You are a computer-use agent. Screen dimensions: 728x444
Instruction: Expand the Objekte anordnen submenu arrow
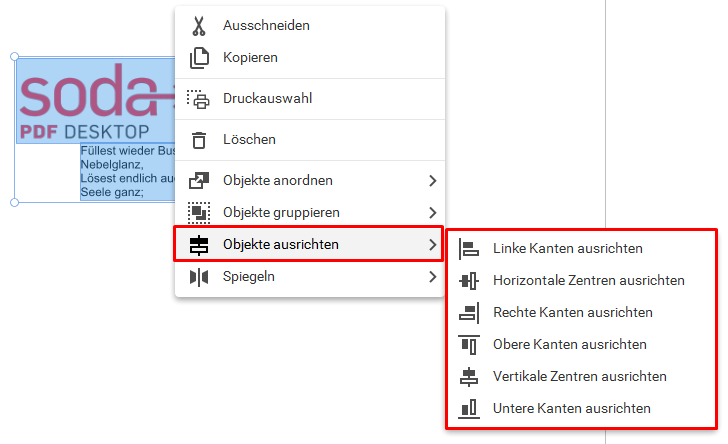pyautogui.click(x=432, y=181)
